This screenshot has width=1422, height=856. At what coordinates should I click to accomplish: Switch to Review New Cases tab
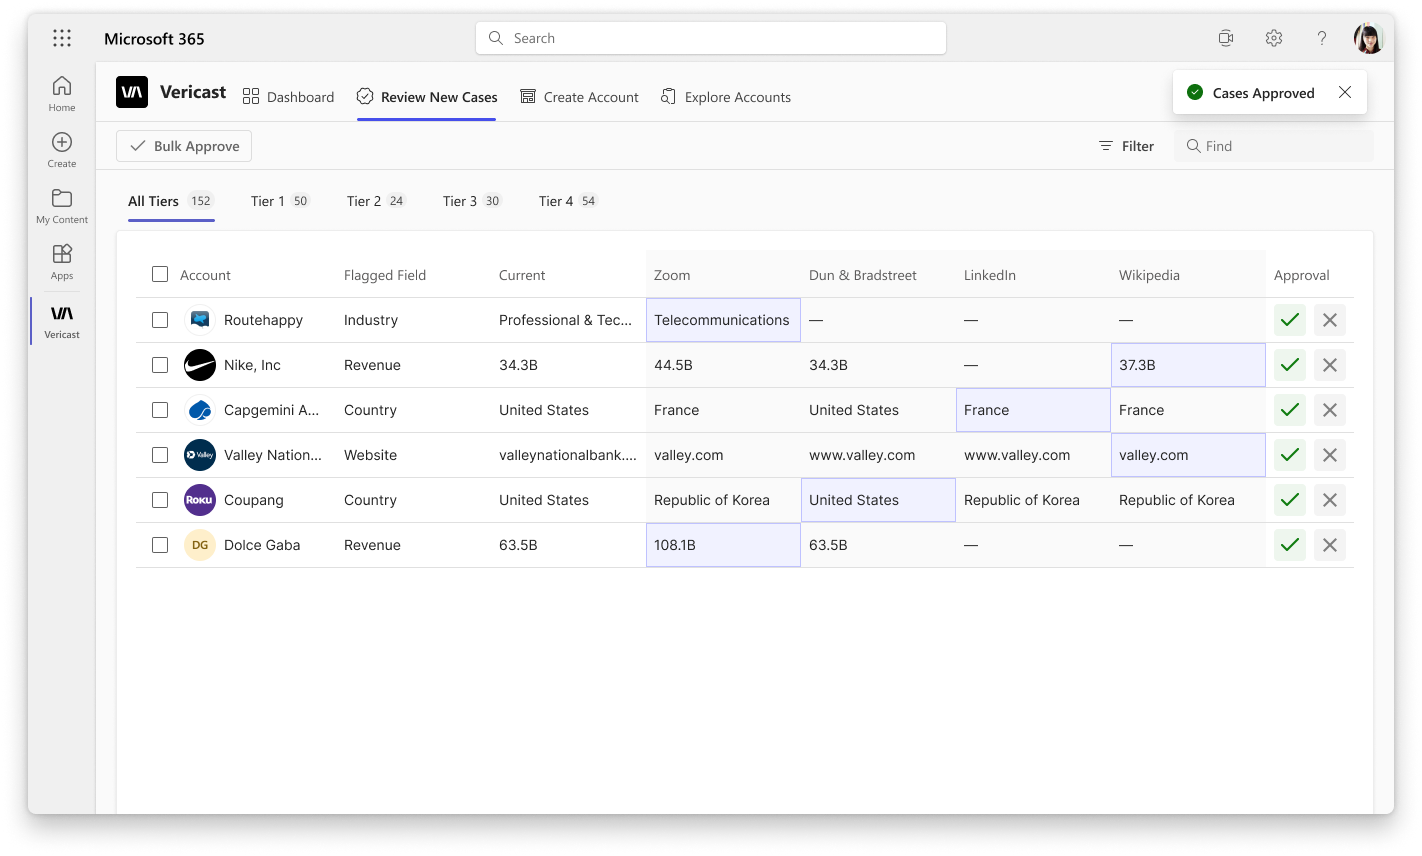[x=427, y=97]
